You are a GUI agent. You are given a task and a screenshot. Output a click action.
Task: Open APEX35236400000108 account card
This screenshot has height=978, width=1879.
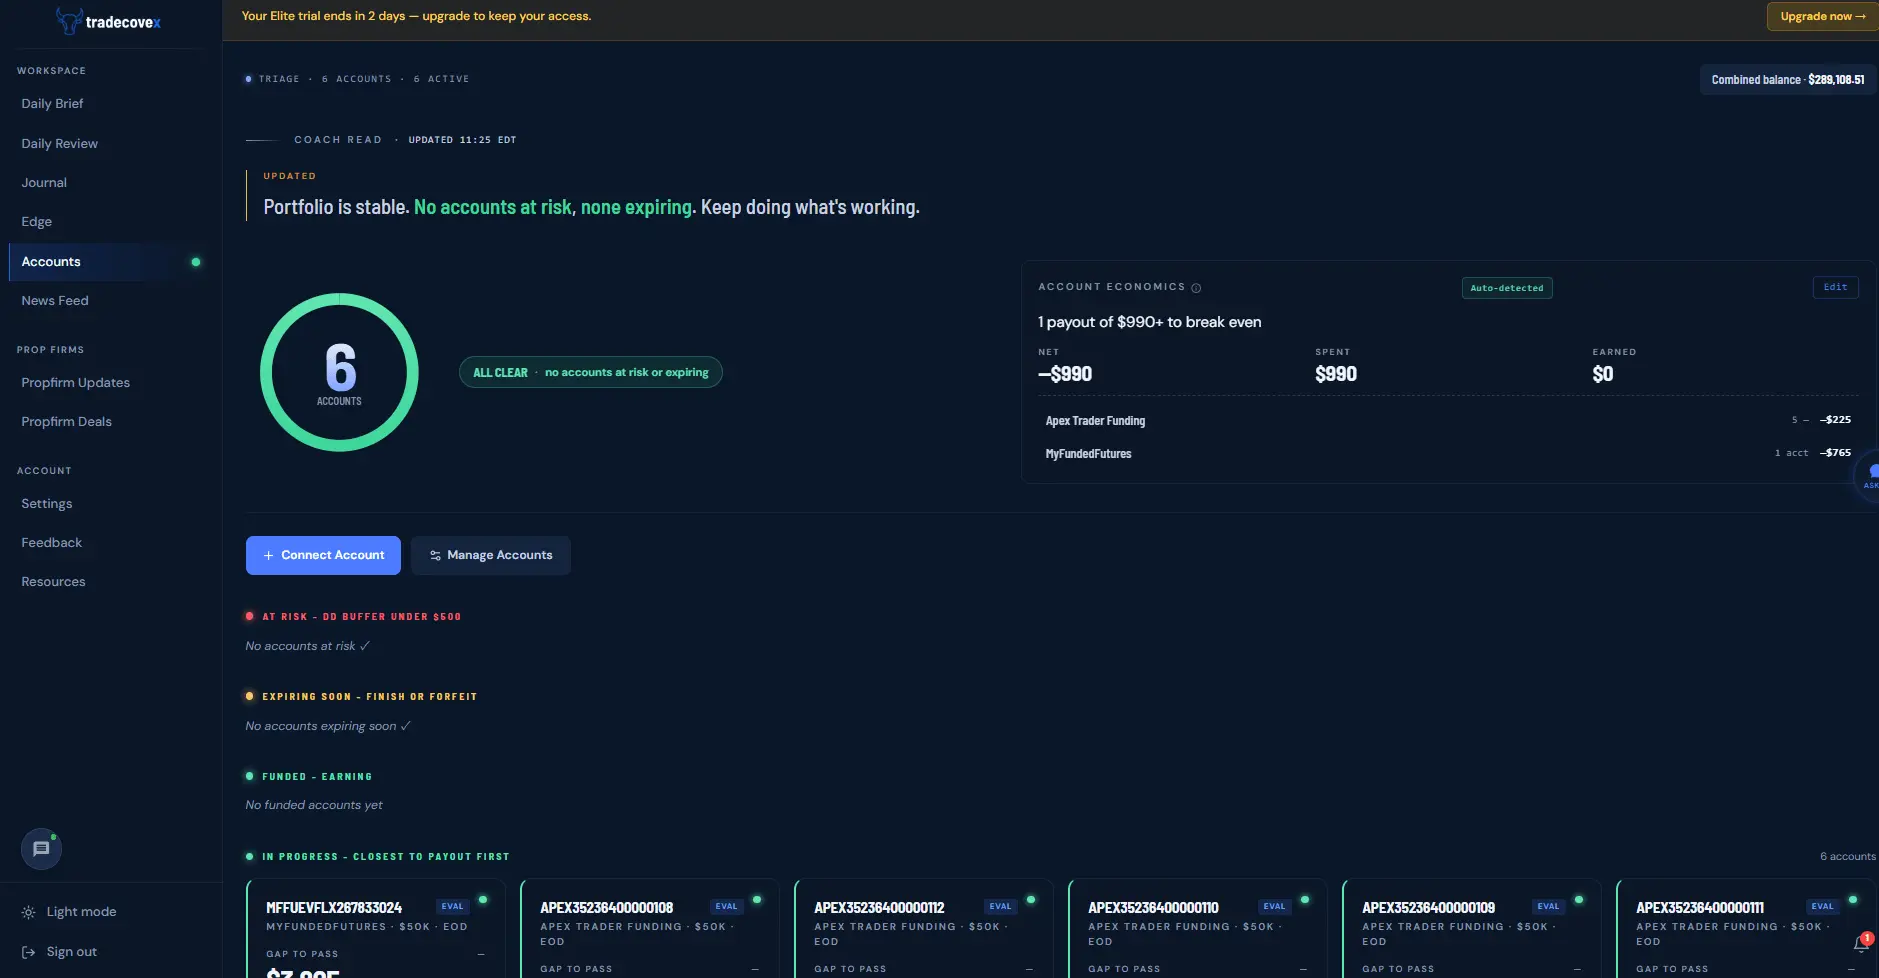coord(650,929)
